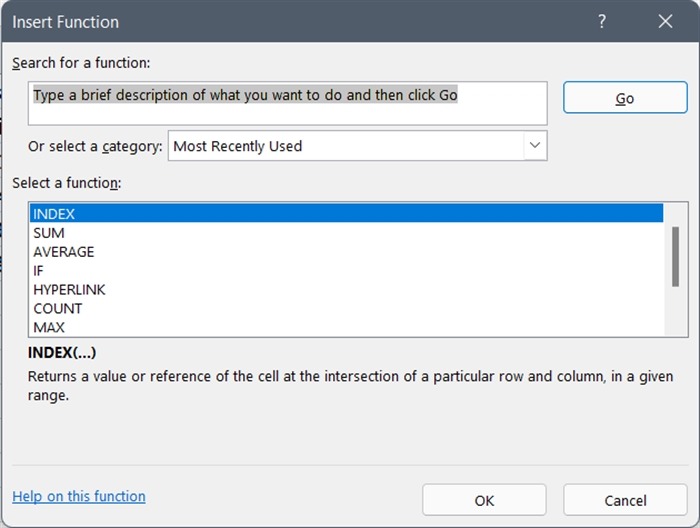Click the 'Search for a function:' label

pyautogui.click(x=81, y=63)
